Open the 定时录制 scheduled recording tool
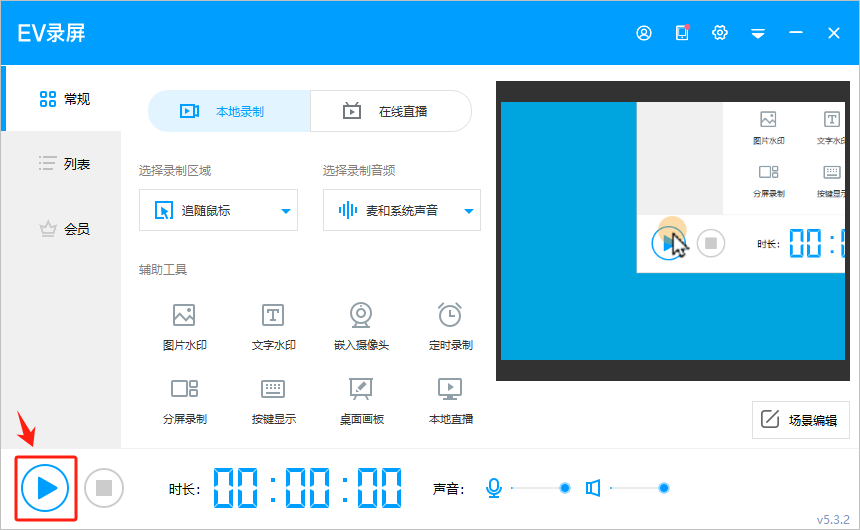860x530 pixels. coord(450,325)
